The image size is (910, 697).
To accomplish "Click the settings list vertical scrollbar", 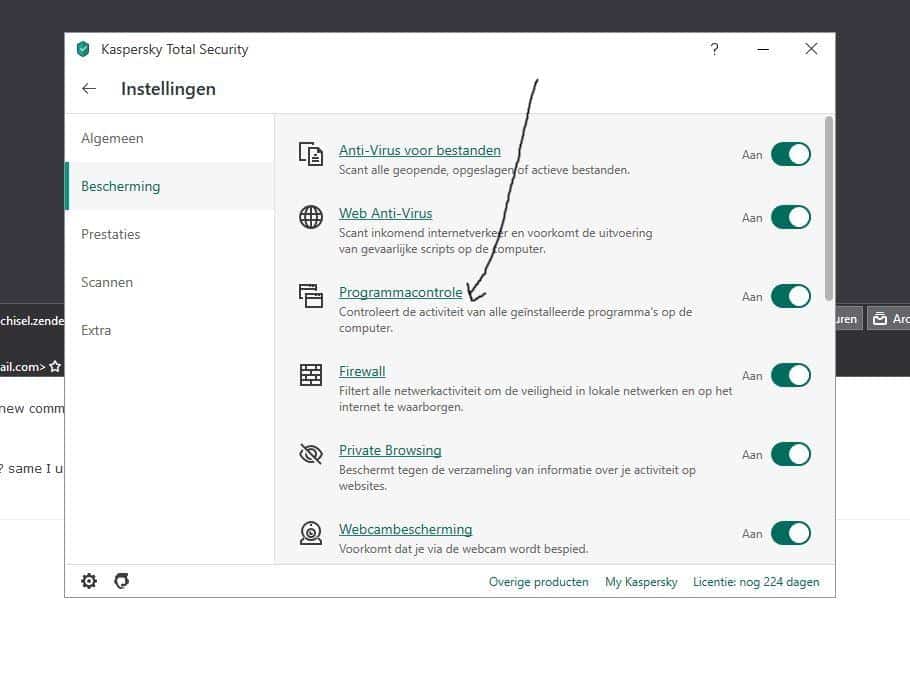I will tap(829, 209).
